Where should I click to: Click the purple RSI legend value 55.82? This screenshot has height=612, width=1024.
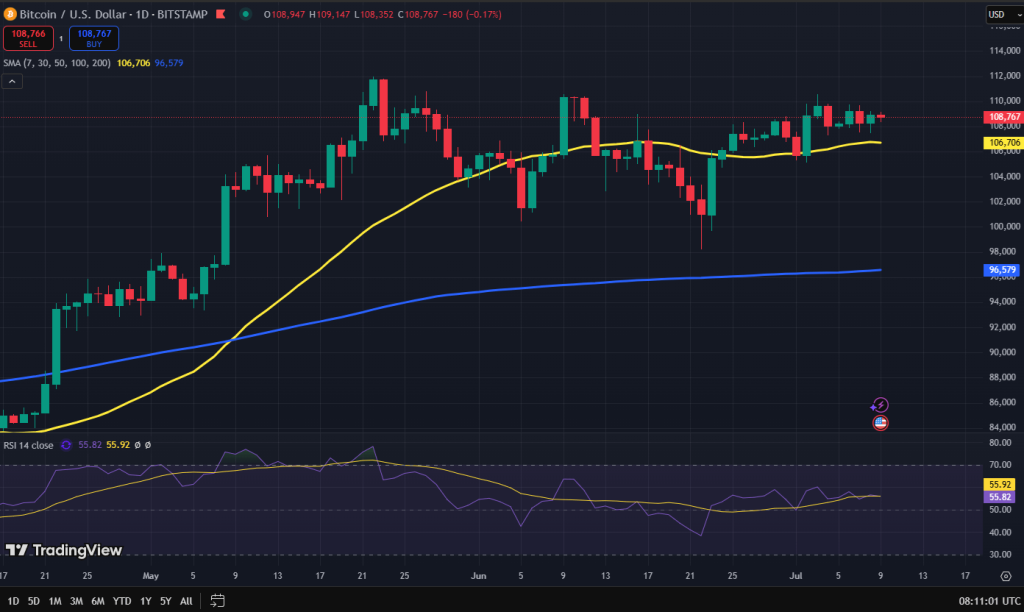point(90,445)
